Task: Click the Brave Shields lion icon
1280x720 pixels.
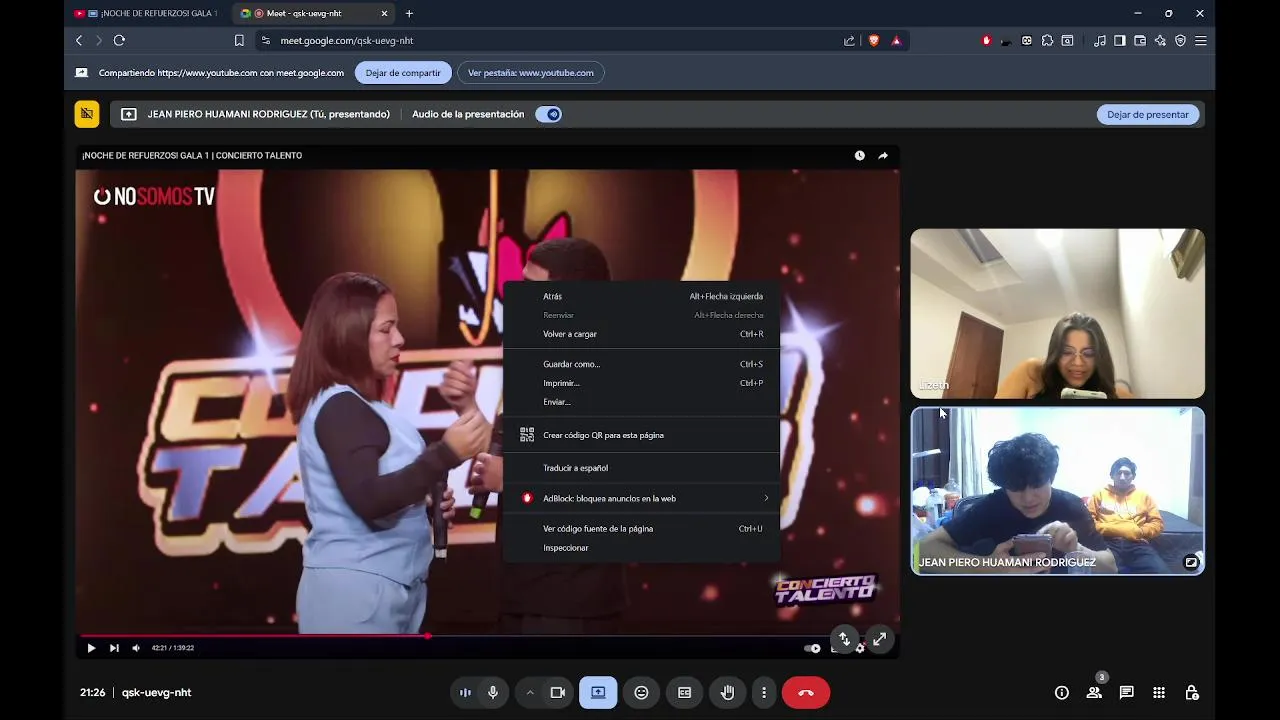Action: [874, 40]
